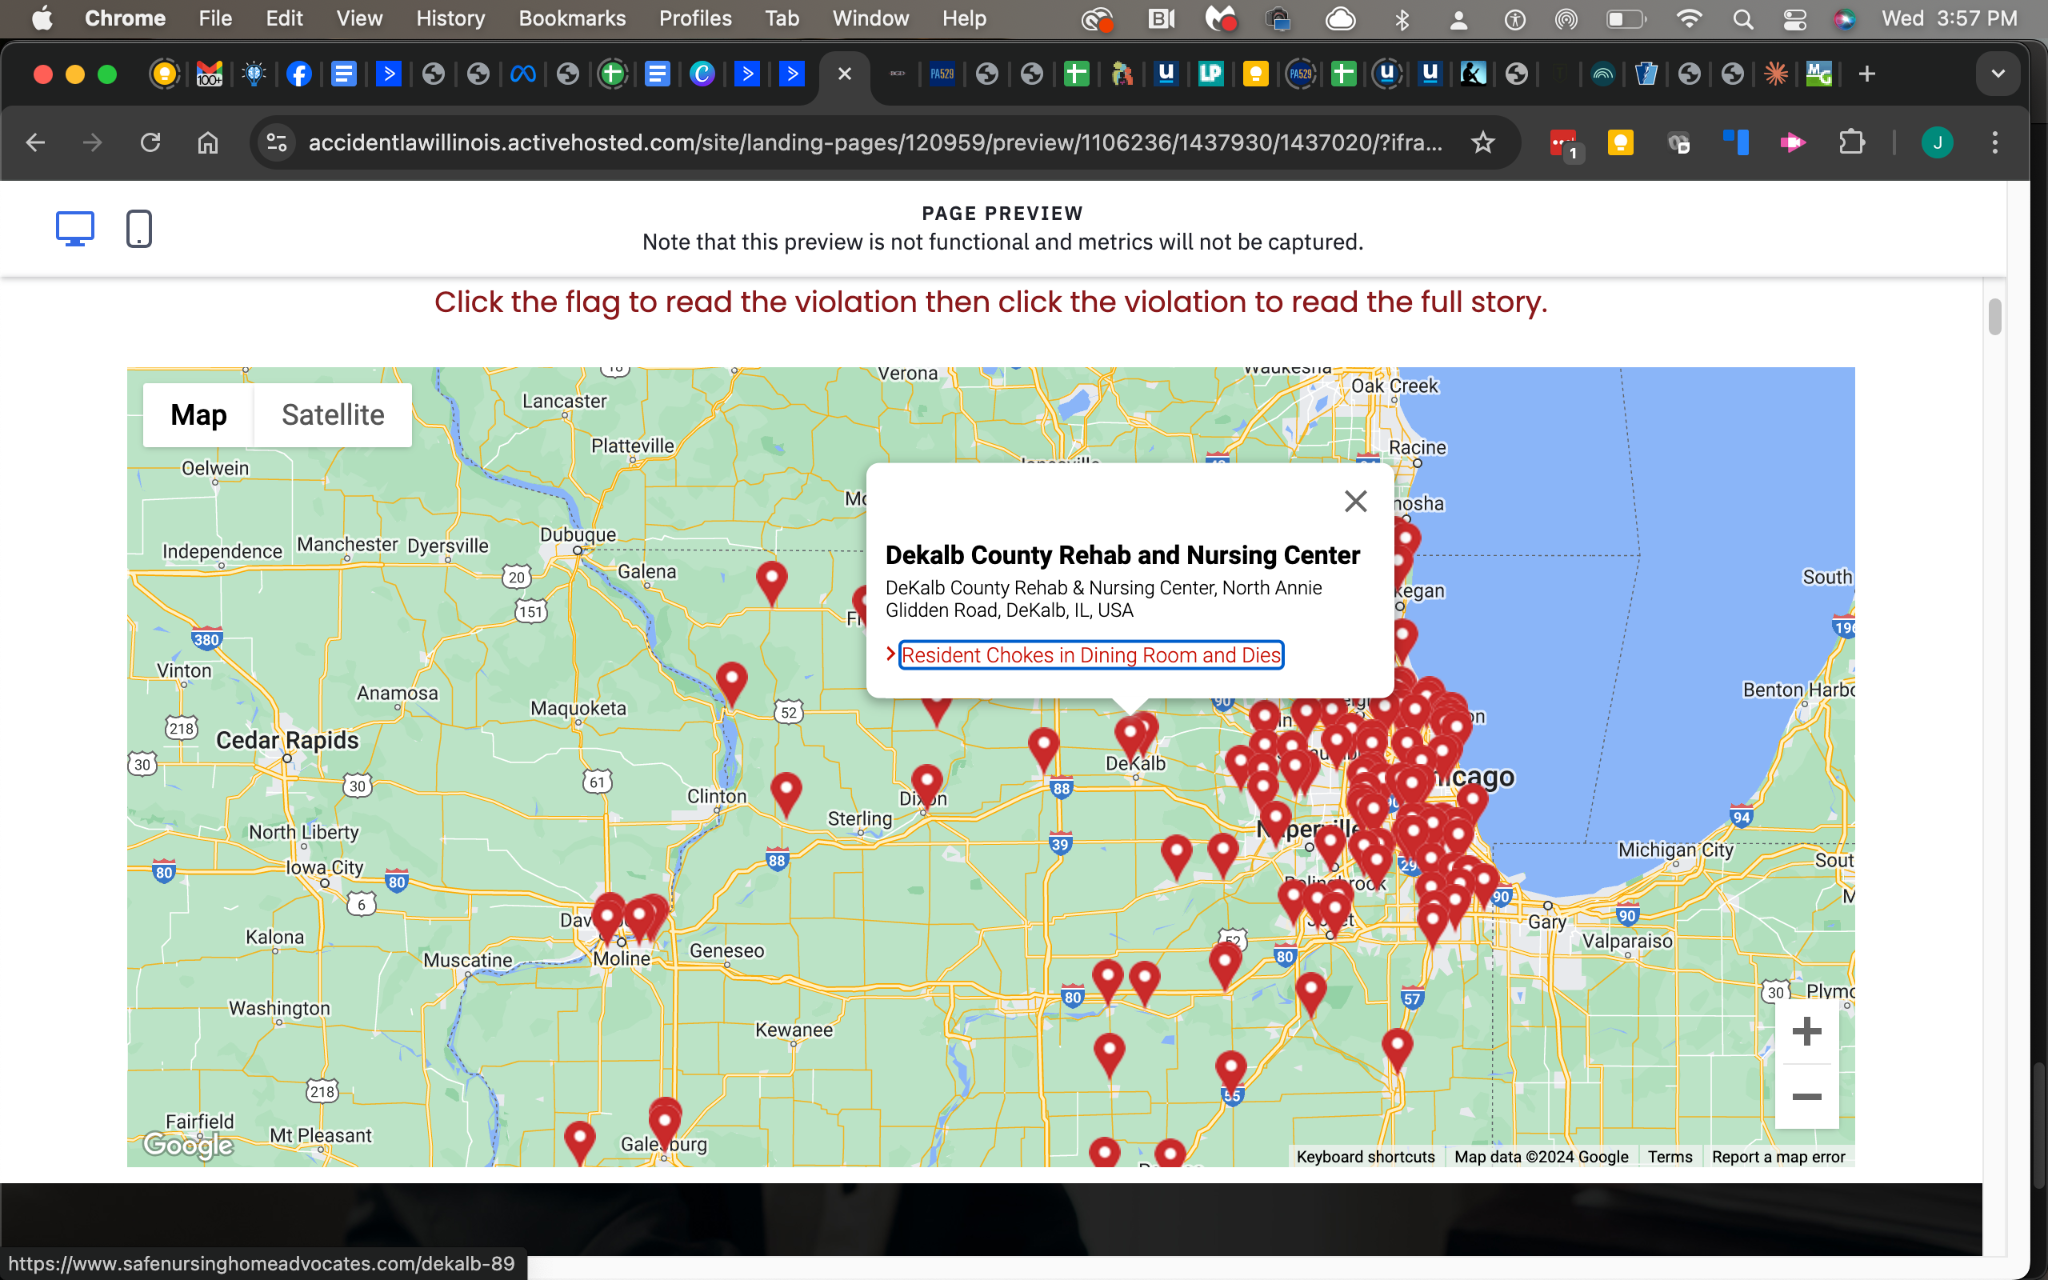Open the History menu
Image resolution: width=2048 pixels, height=1280 pixels.
click(x=450, y=18)
